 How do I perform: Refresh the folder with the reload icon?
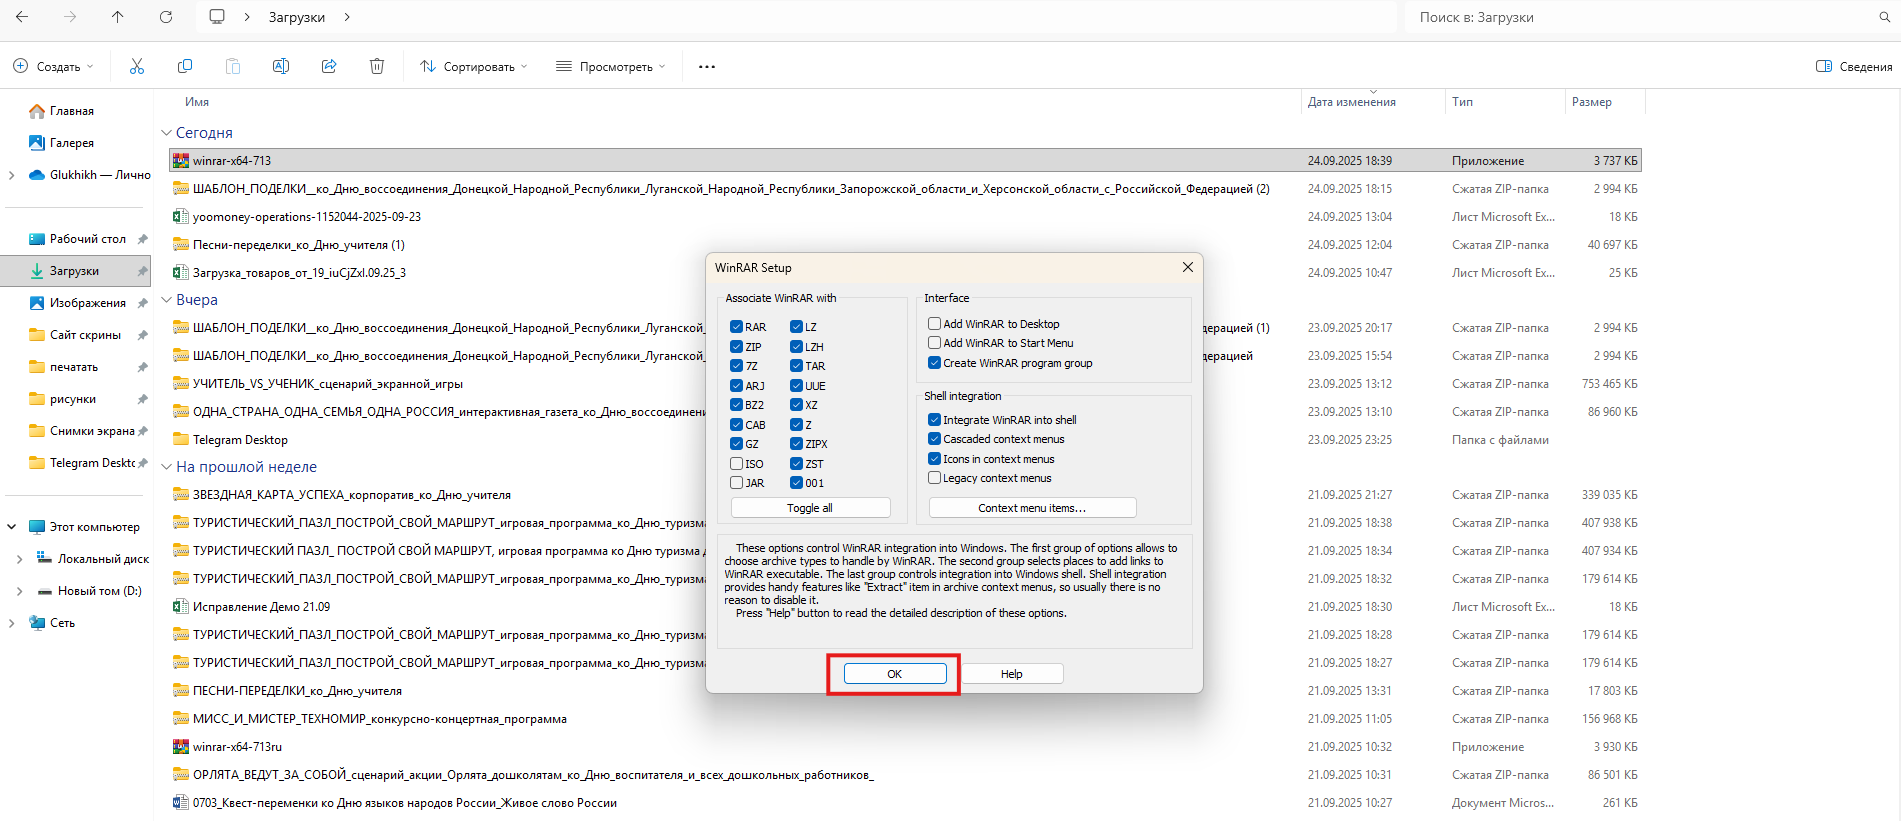(166, 17)
